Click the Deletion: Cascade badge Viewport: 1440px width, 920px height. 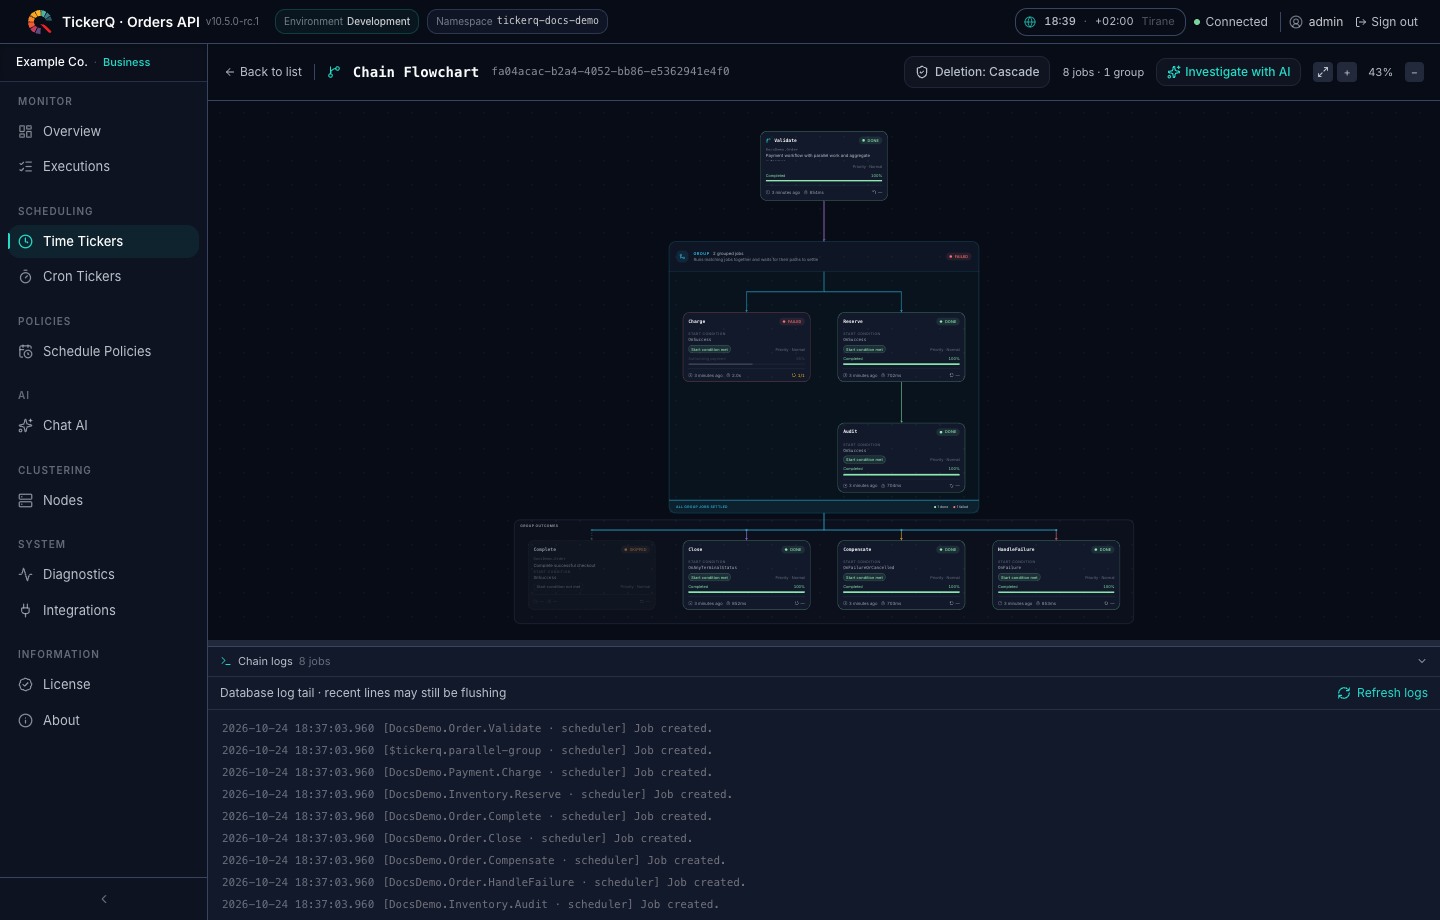click(x=977, y=72)
